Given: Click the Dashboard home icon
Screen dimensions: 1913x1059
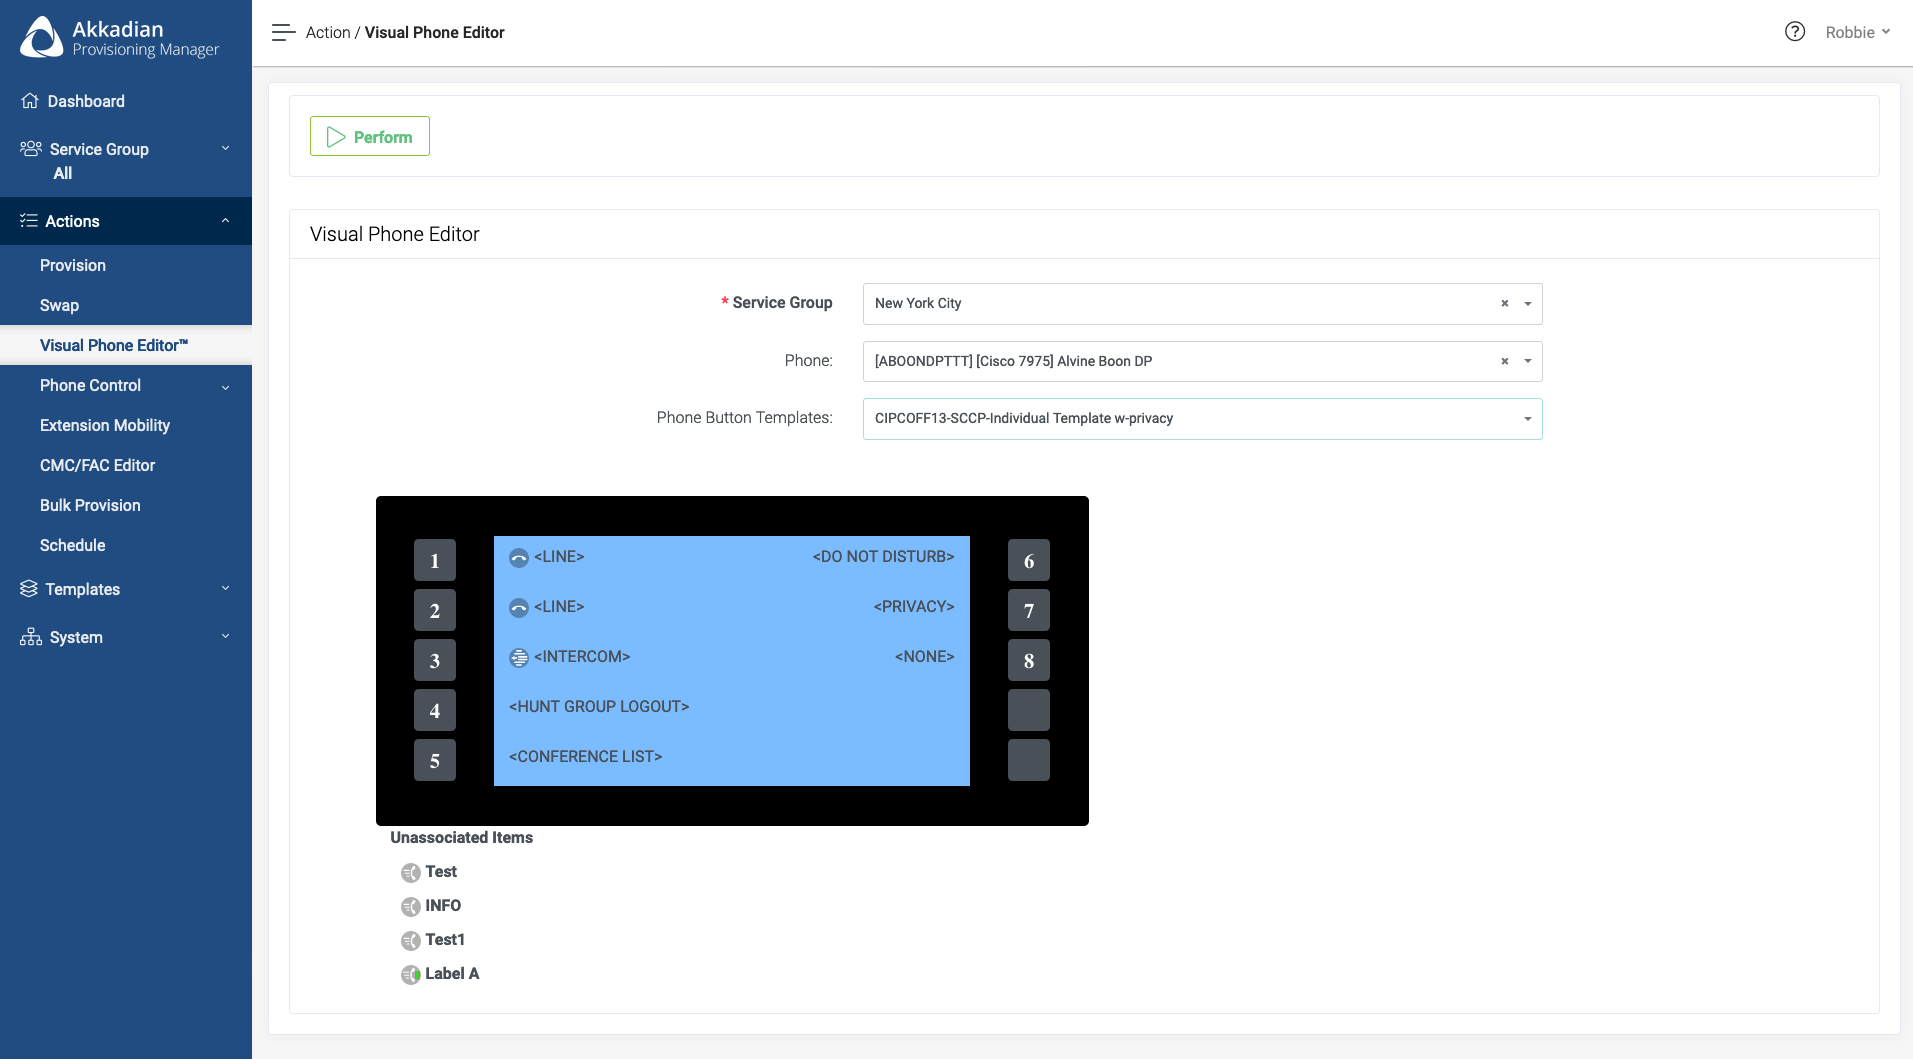Looking at the screenshot, I should pyautogui.click(x=30, y=101).
